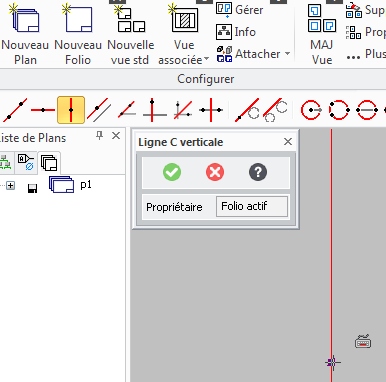386x382 pixels.
Task: Click the Configurer ribbon group label
Action: point(205,79)
